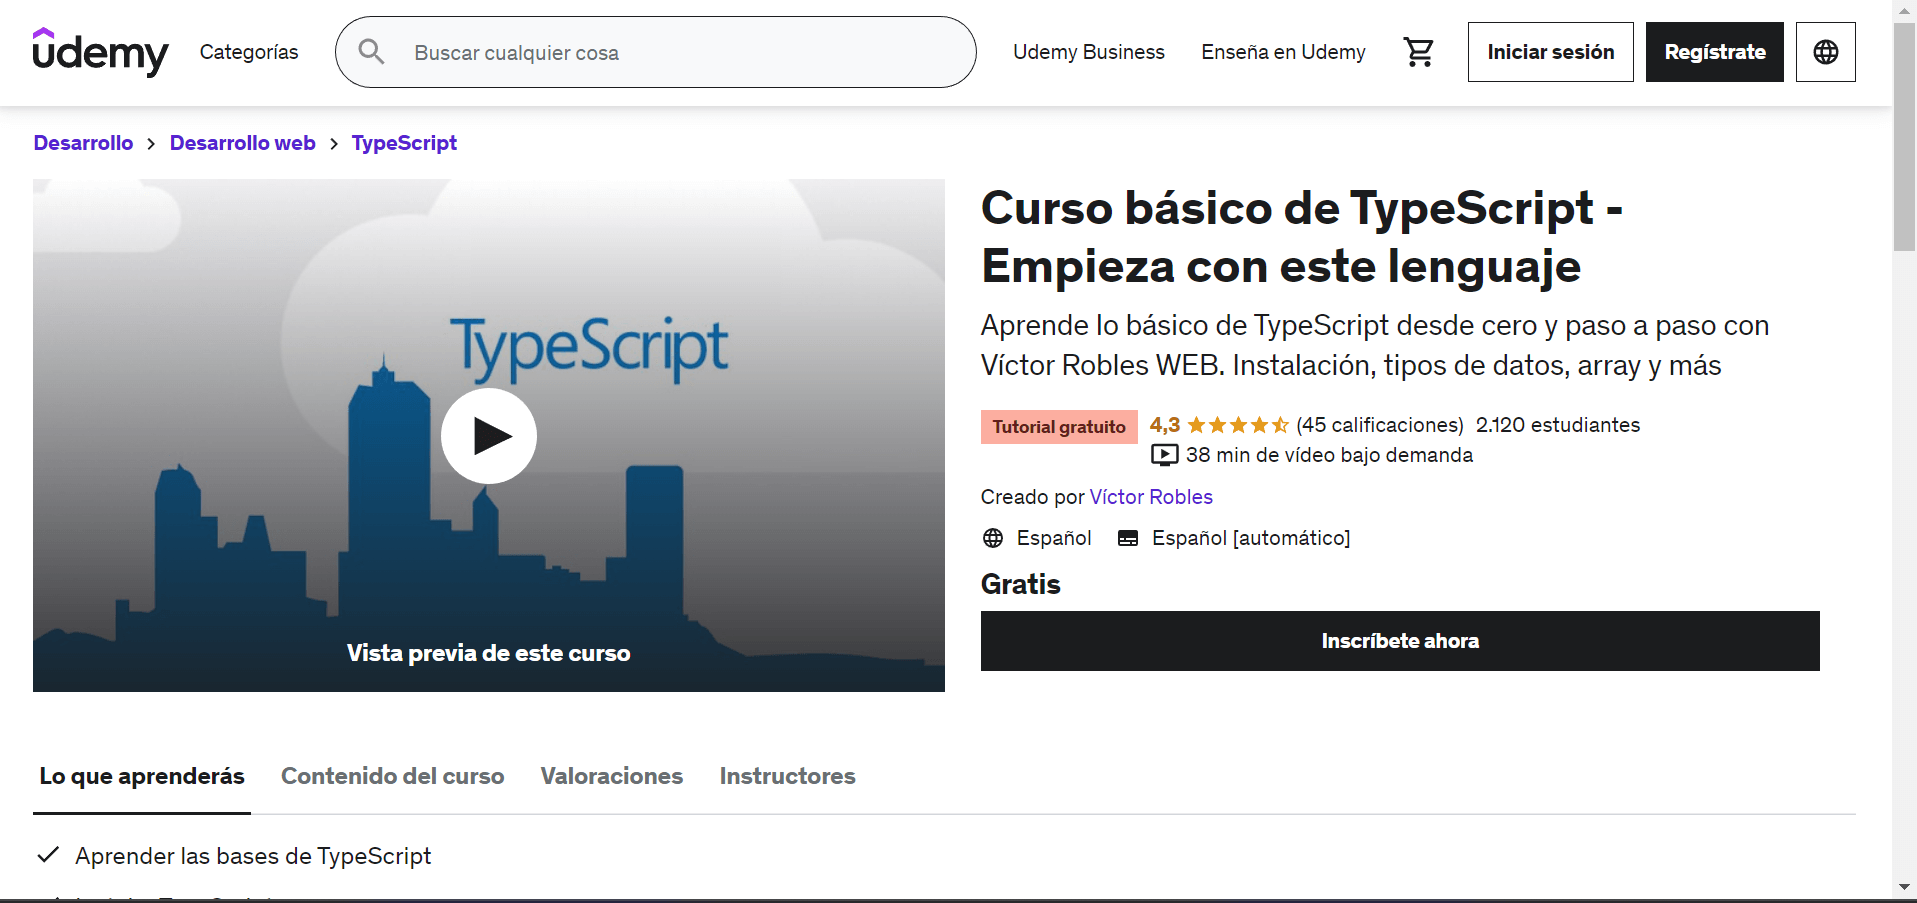Click the 38 min de vídeo text

pos(1329,455)
